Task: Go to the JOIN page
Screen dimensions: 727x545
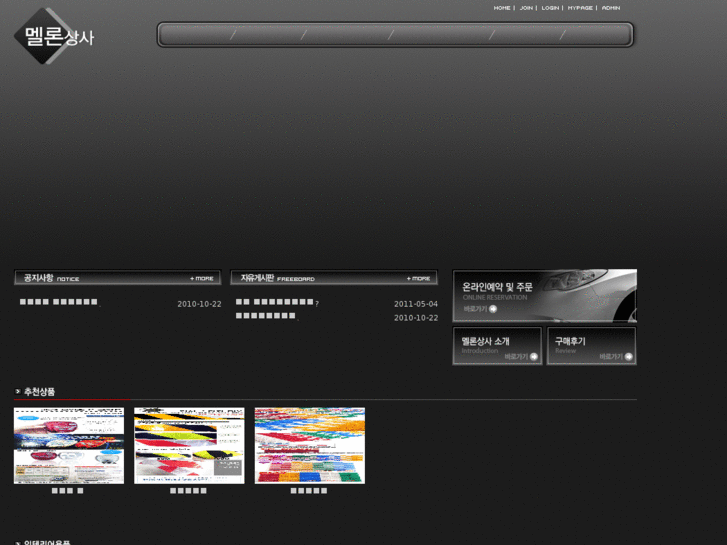Action: [526, 8]
